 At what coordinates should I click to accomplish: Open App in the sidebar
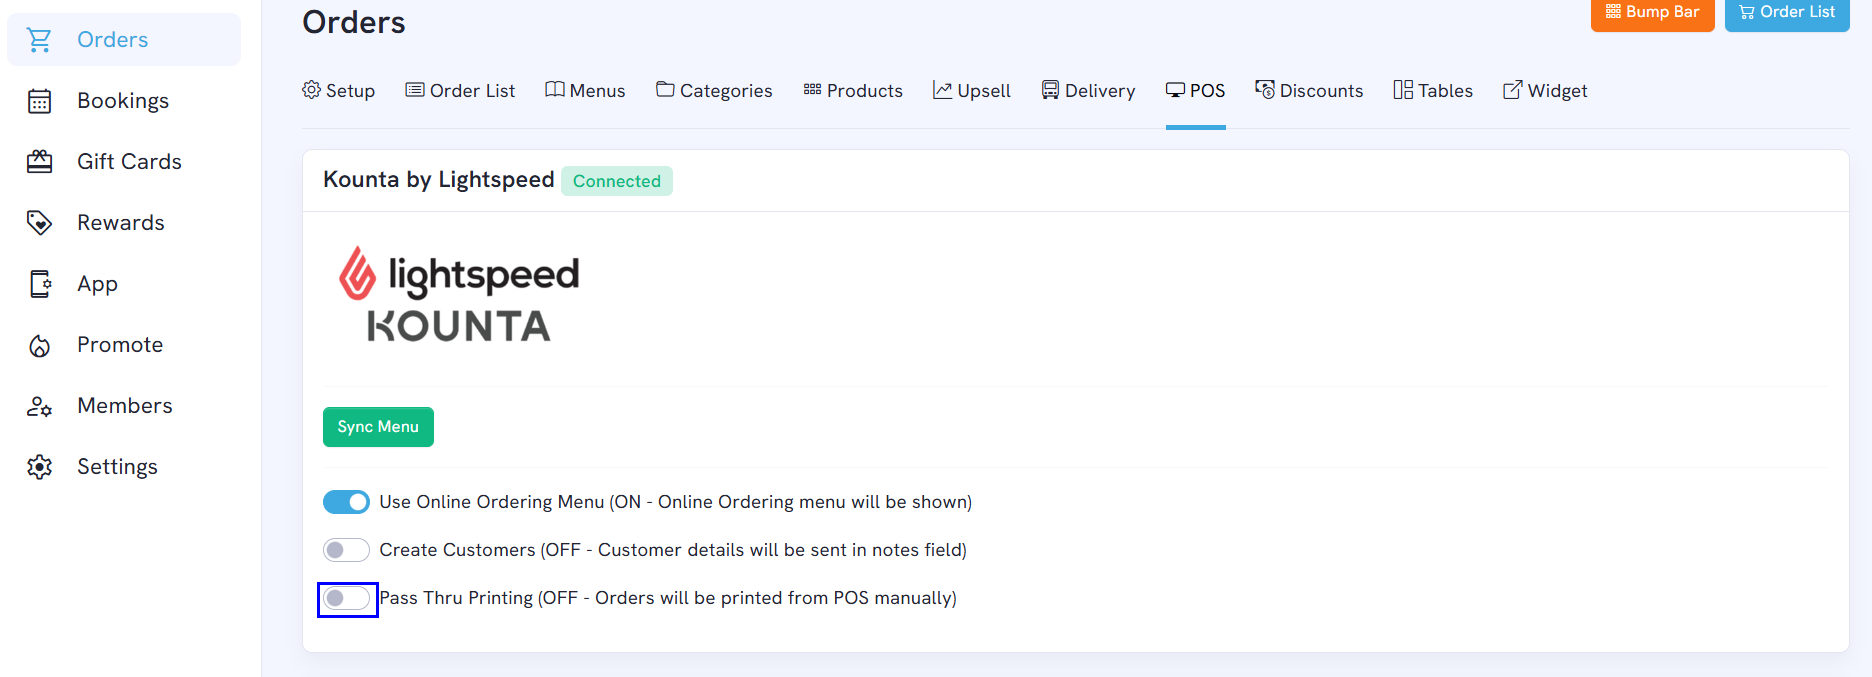124,284
